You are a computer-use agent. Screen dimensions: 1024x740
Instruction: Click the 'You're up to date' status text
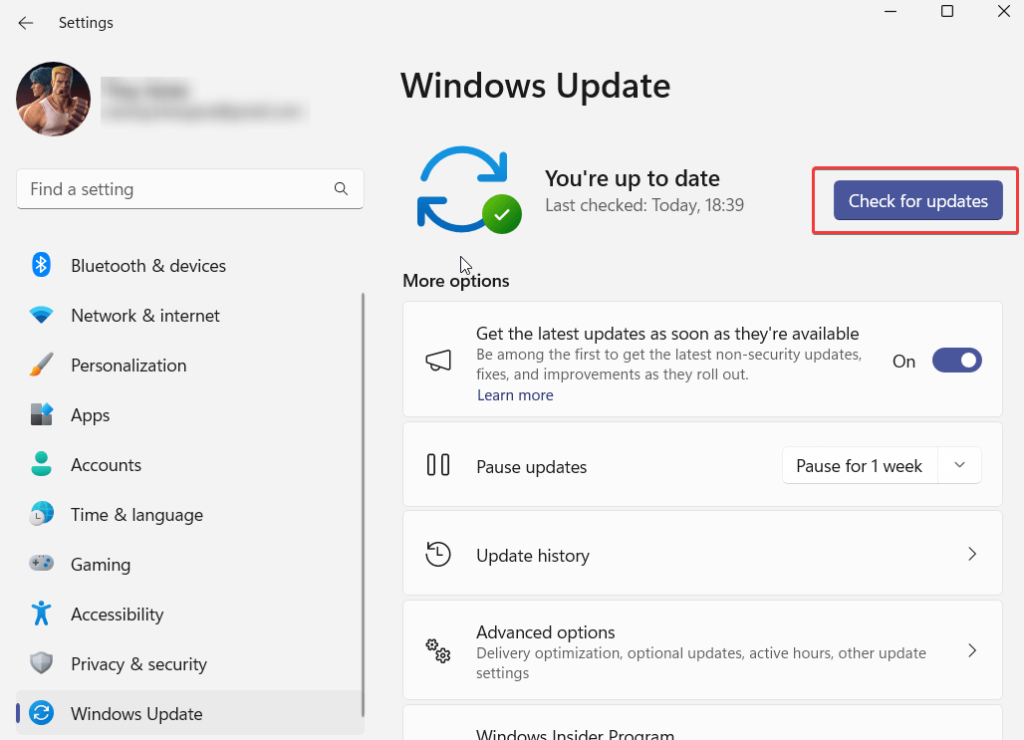[x=632, y=178]
